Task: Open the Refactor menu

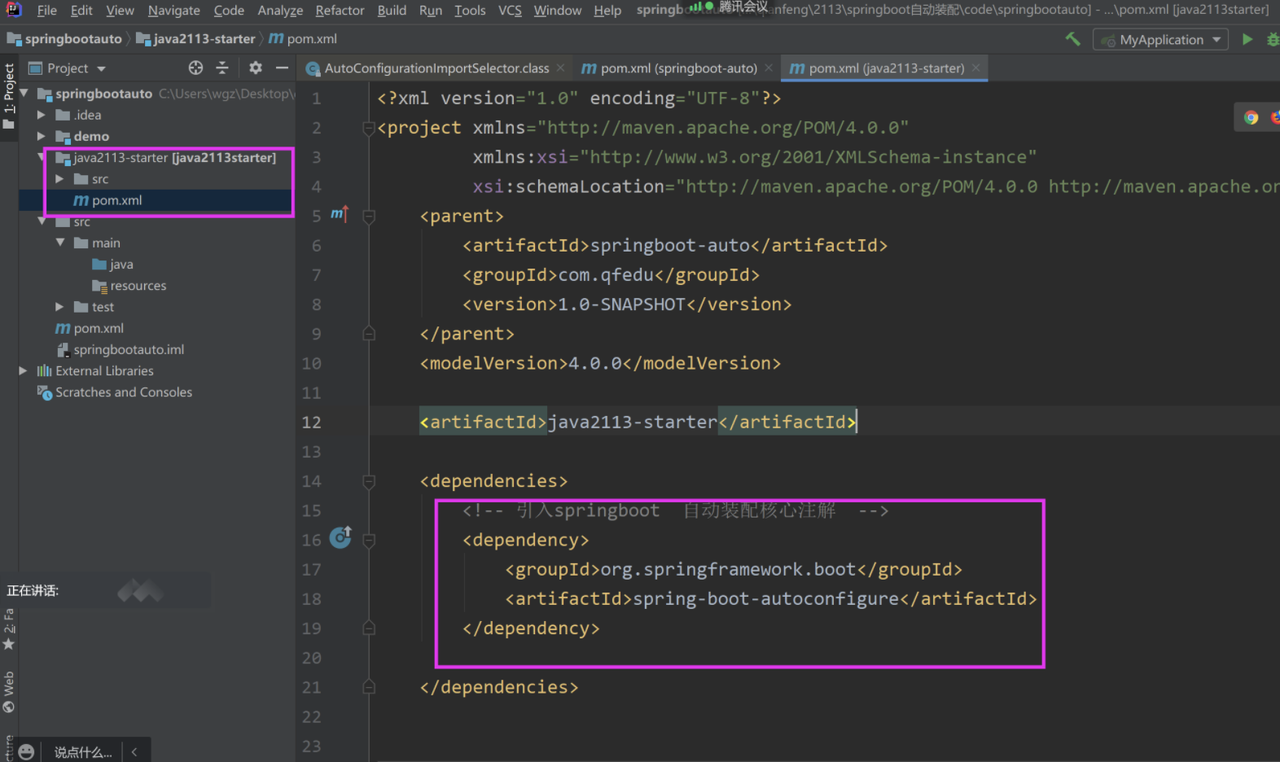Action: point(340,10)
